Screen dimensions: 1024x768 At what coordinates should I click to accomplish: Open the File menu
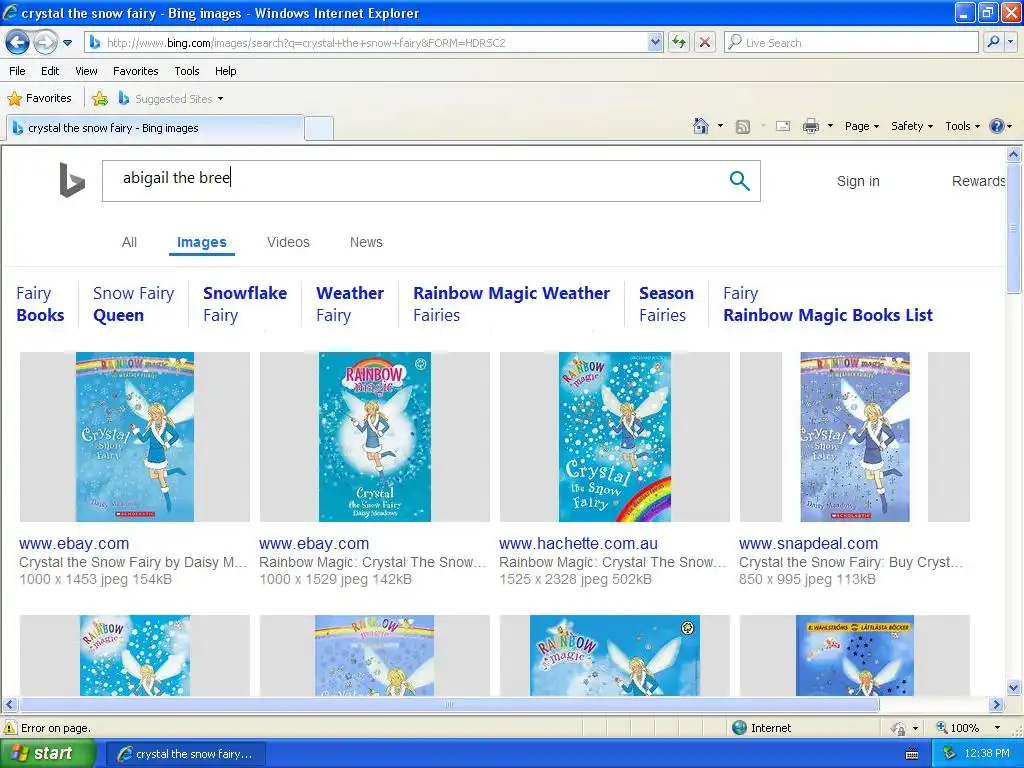coord(17,71)
